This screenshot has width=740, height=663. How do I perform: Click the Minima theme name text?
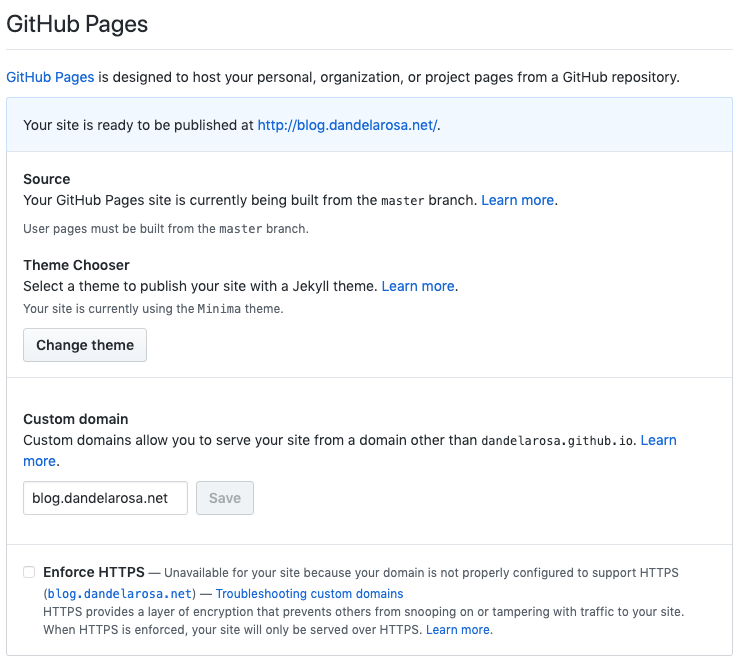(x=219, y=309)
